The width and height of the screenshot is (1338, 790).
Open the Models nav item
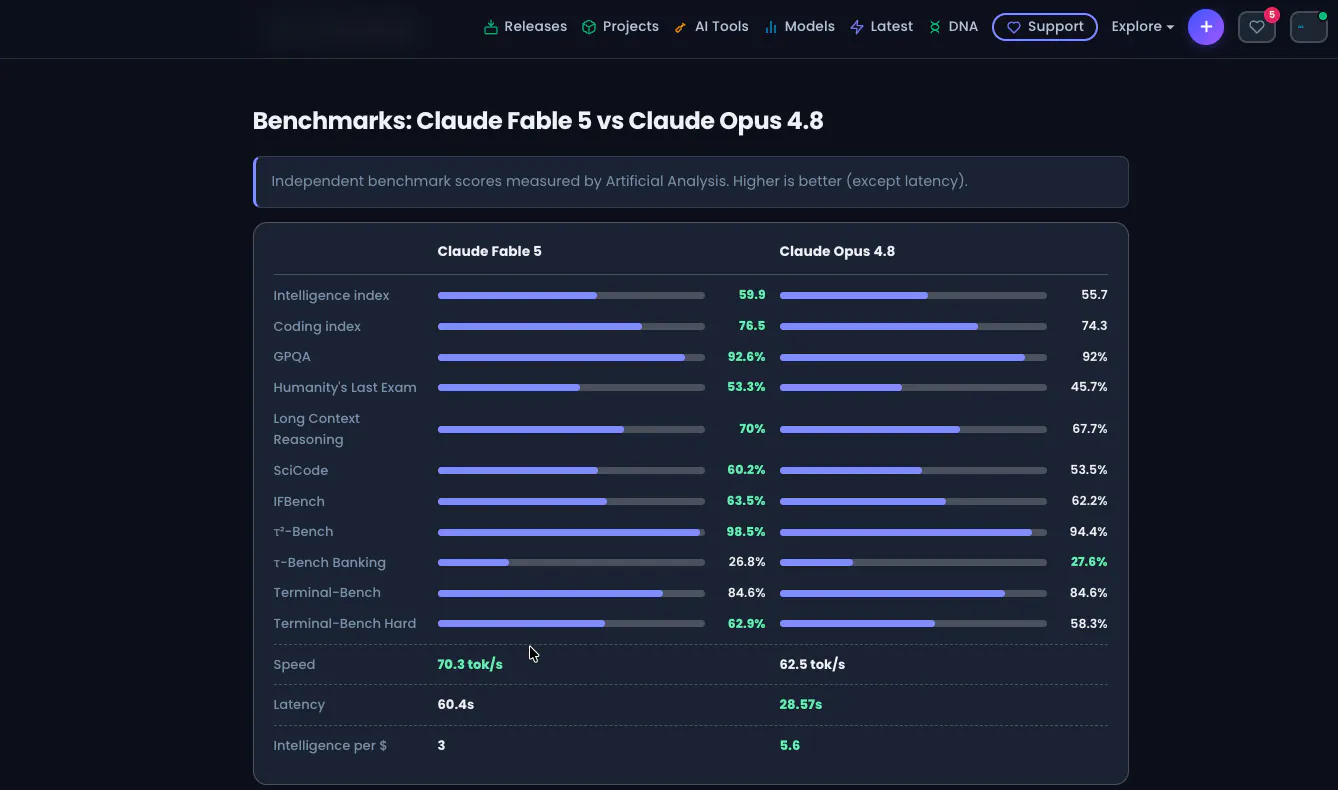point(799,27)
